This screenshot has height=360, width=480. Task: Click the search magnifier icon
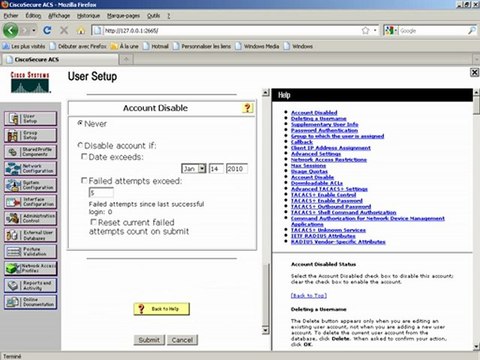[472, 31]
